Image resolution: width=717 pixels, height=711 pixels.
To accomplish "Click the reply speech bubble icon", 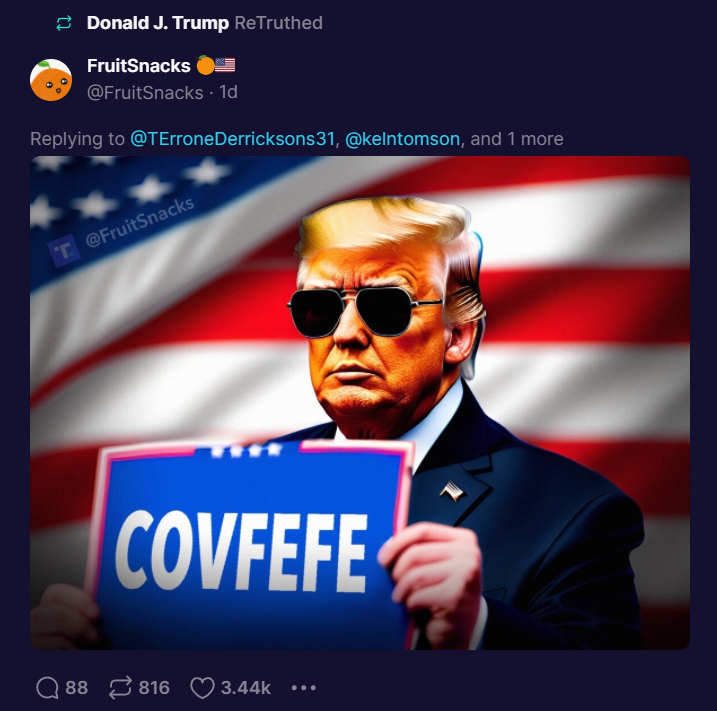I will pyautogui.click(x=48, y=688).
